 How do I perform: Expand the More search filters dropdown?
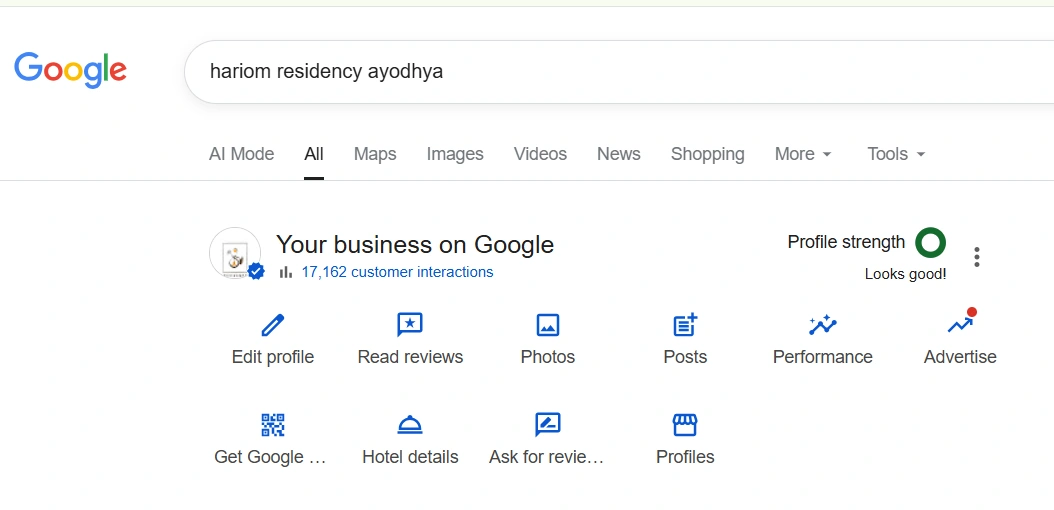[x=803, y=154]
